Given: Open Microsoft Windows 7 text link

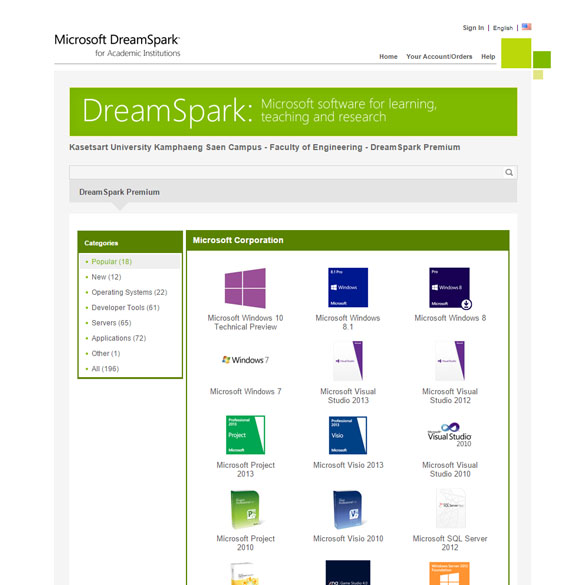Looking at the screenshot, I should pos(245,391).
